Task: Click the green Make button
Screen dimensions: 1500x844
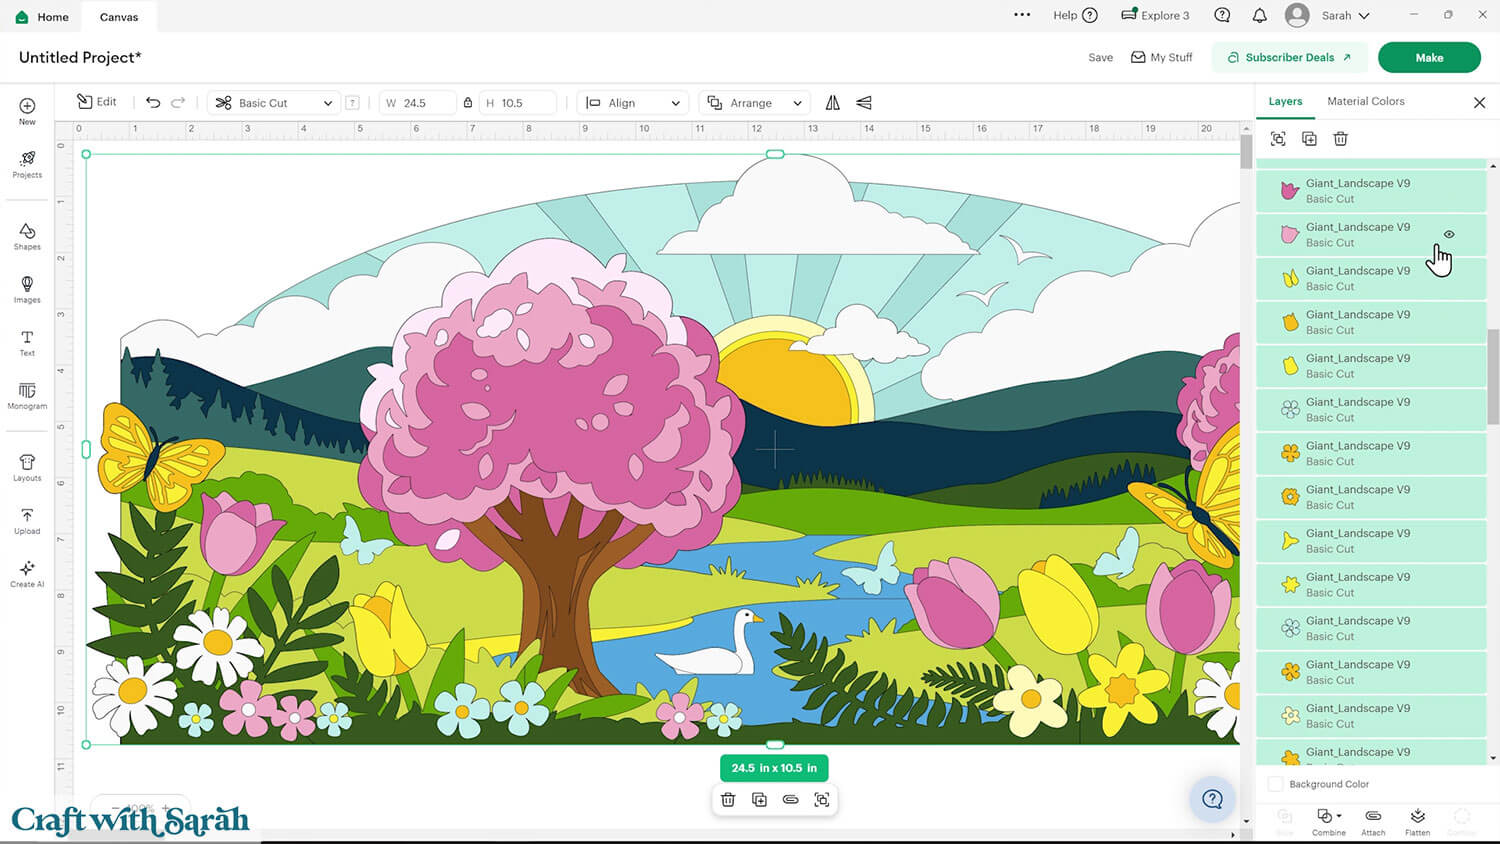Action: [1428, 57]
